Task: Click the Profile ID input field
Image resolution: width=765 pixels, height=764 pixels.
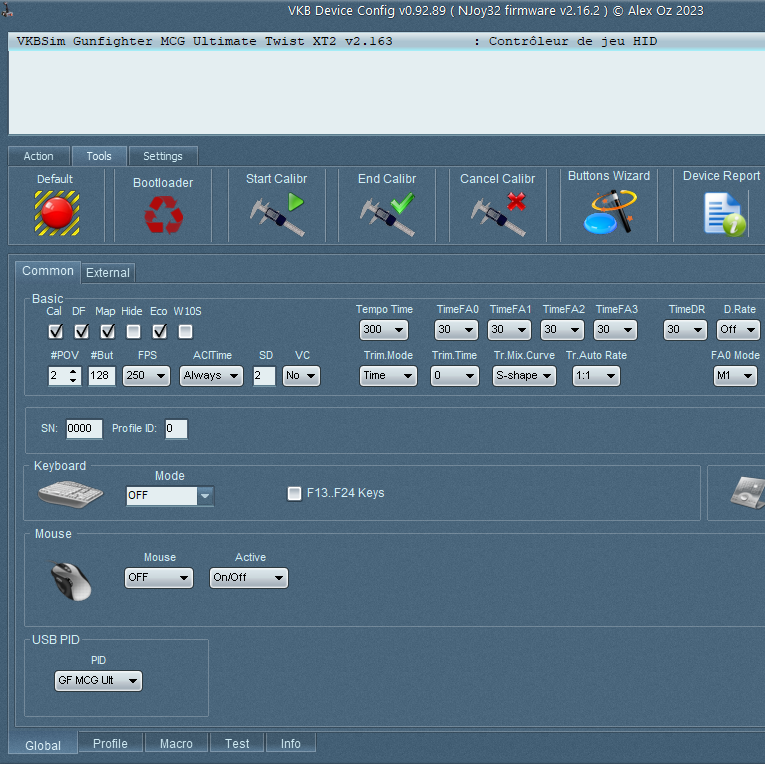Action: (176, 429)
